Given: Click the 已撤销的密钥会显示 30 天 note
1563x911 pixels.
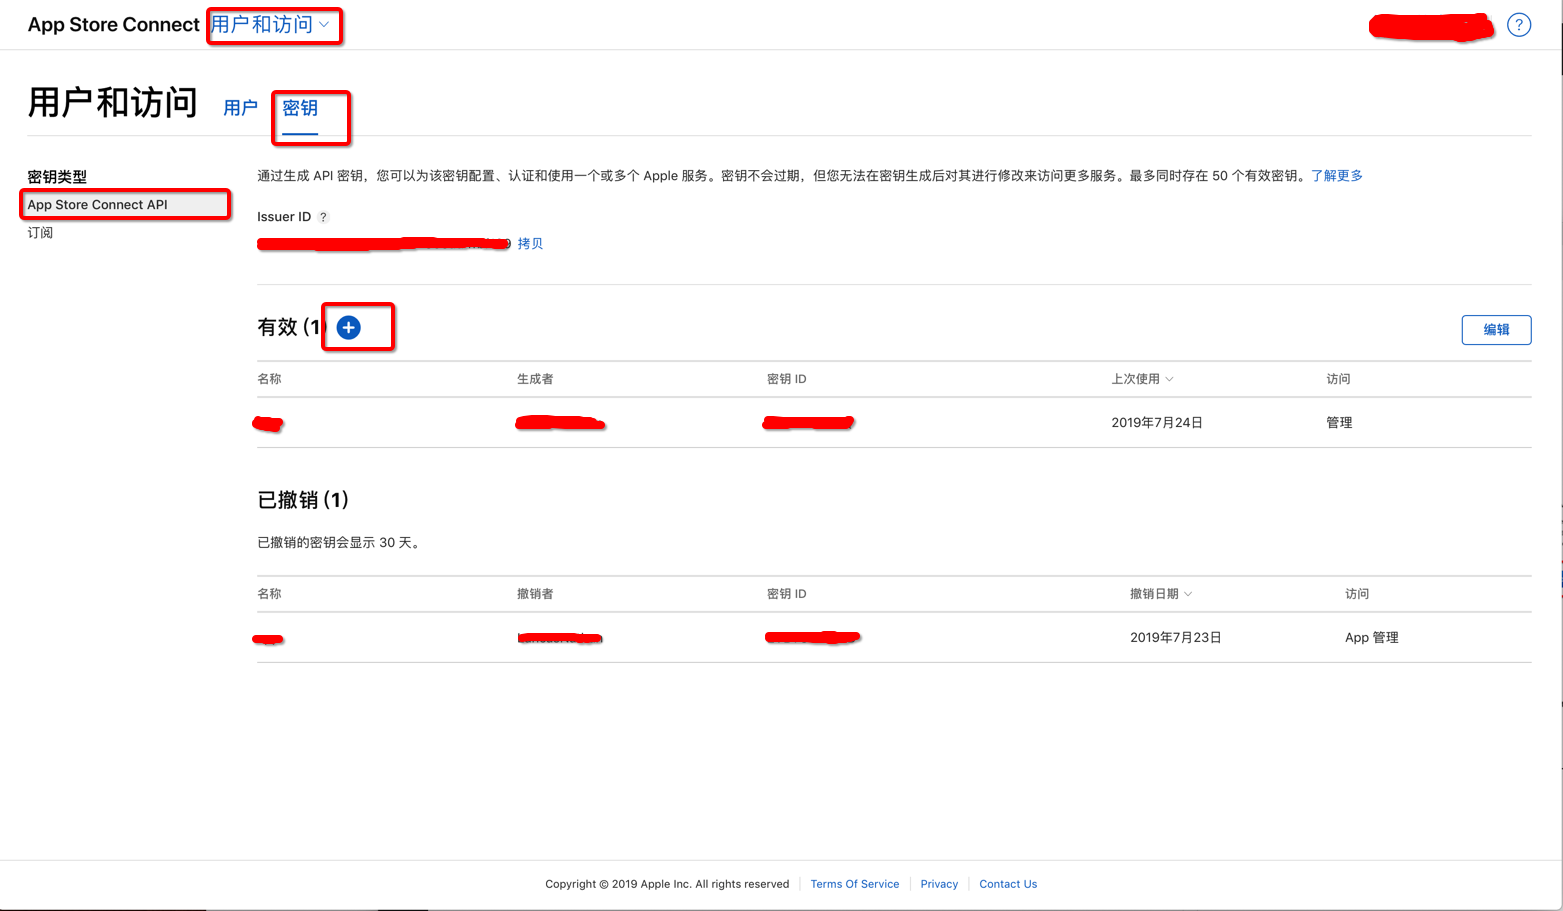Looking at the screenshot, I should pos(339,543).
